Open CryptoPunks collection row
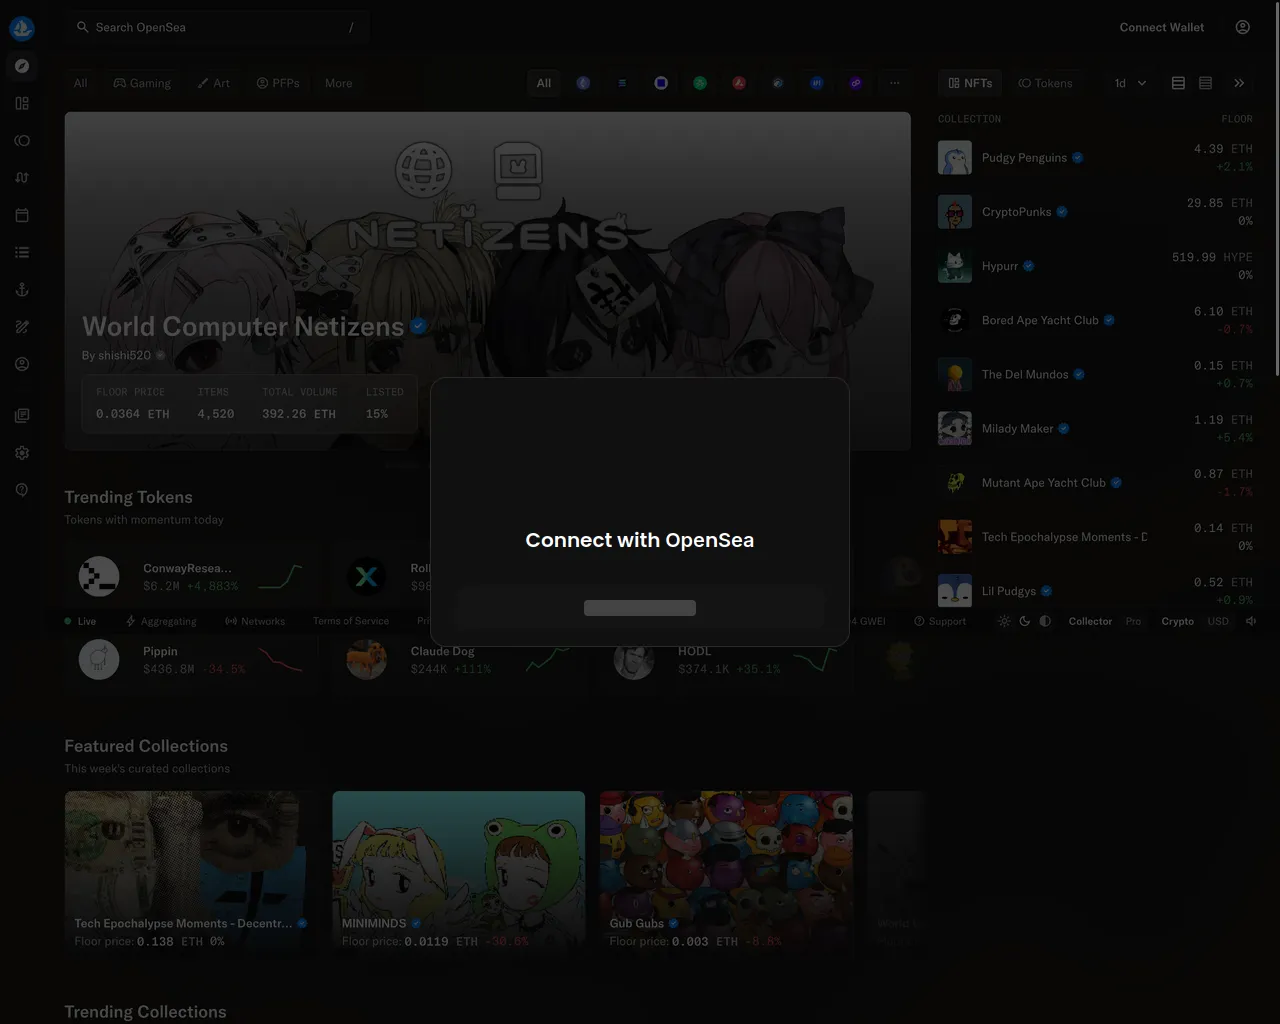The height and width of the screenshot is (1024, 1280). 1095,212
